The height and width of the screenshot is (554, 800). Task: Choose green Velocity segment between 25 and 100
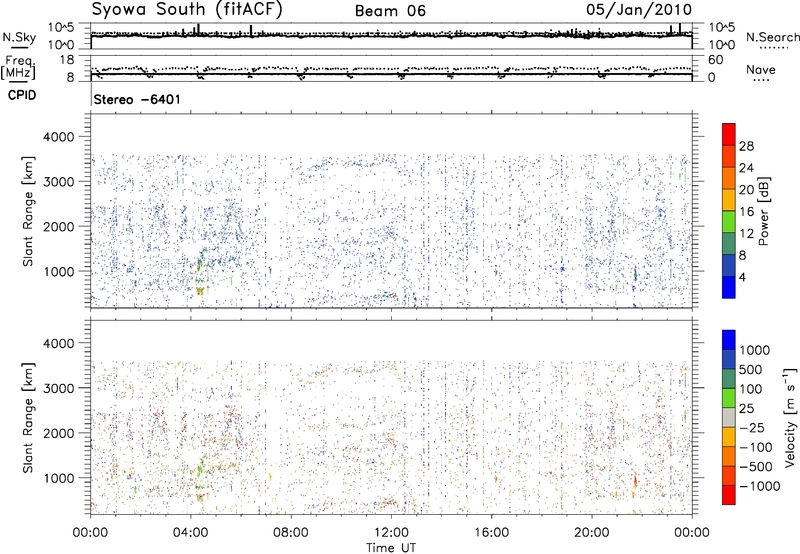729,398
